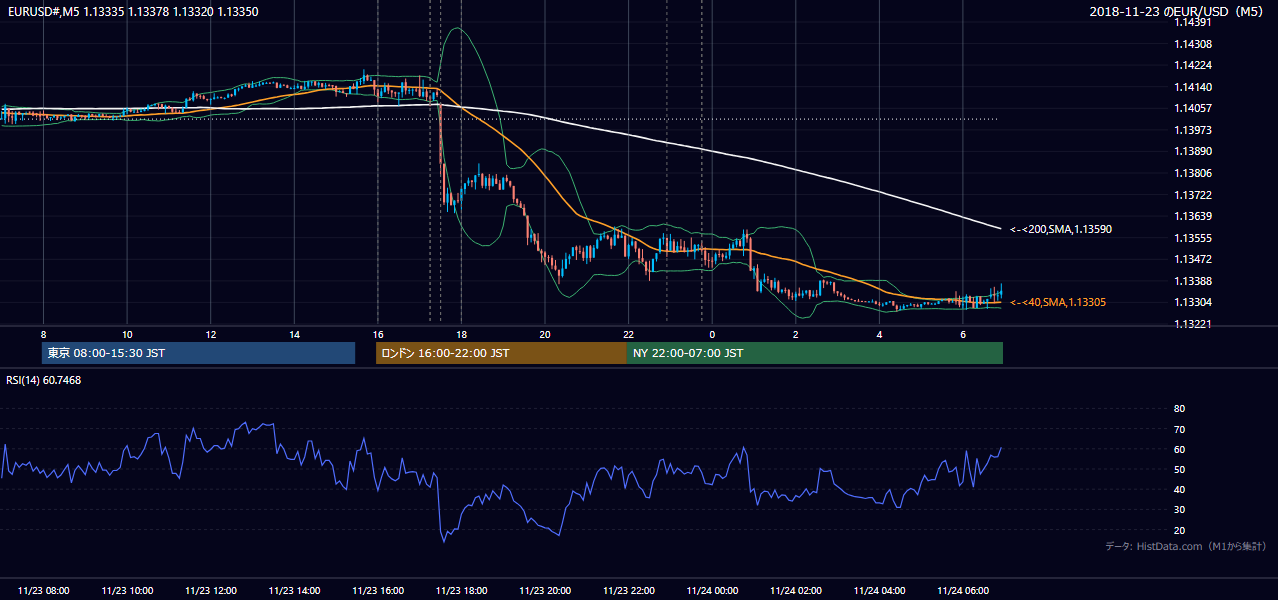The height and width of the screenshot is (600, 1278).
Task: Click the 11/23 18:00 time label
Action: click(462, 590)
